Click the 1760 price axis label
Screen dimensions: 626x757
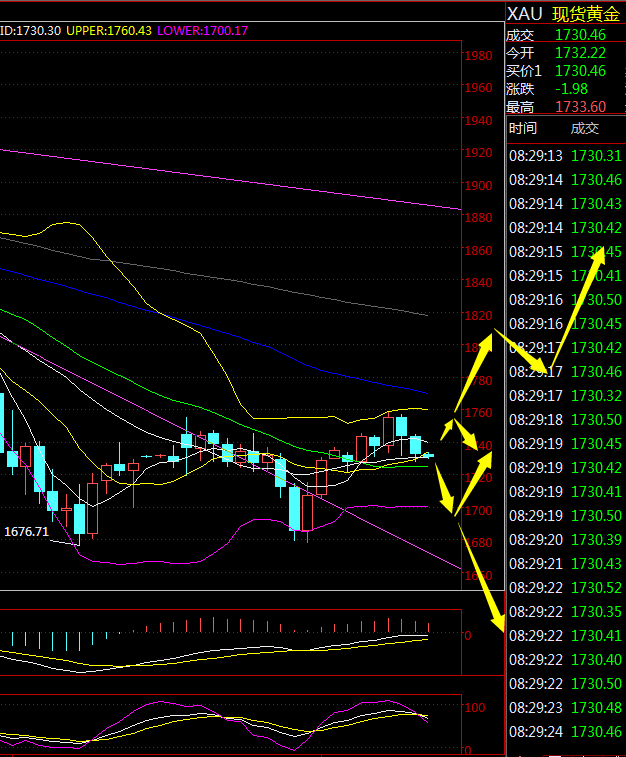(478, 413)
